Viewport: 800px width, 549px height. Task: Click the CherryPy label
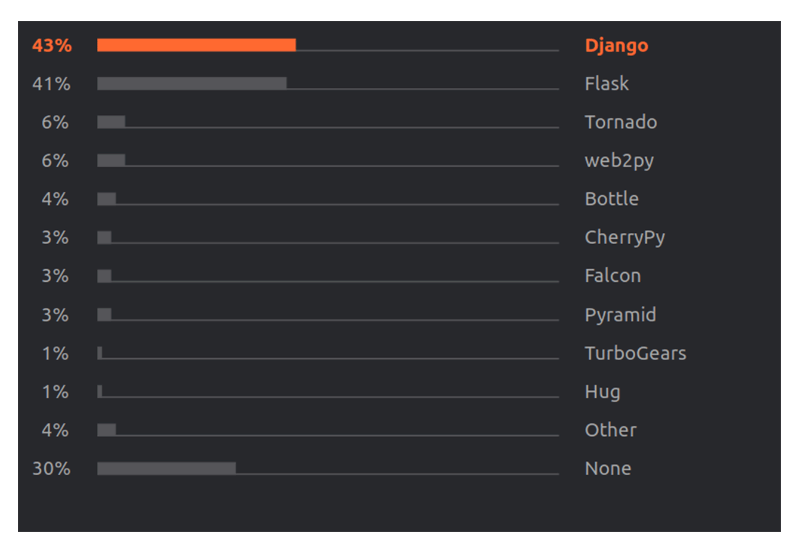[x=624, y=238]
